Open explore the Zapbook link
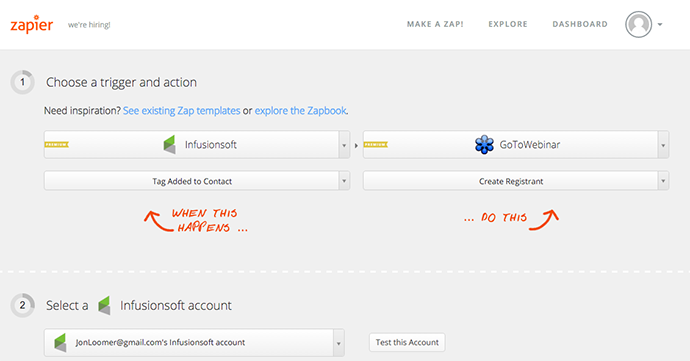This screenshot has width=690, height=361. click(301, 111)
